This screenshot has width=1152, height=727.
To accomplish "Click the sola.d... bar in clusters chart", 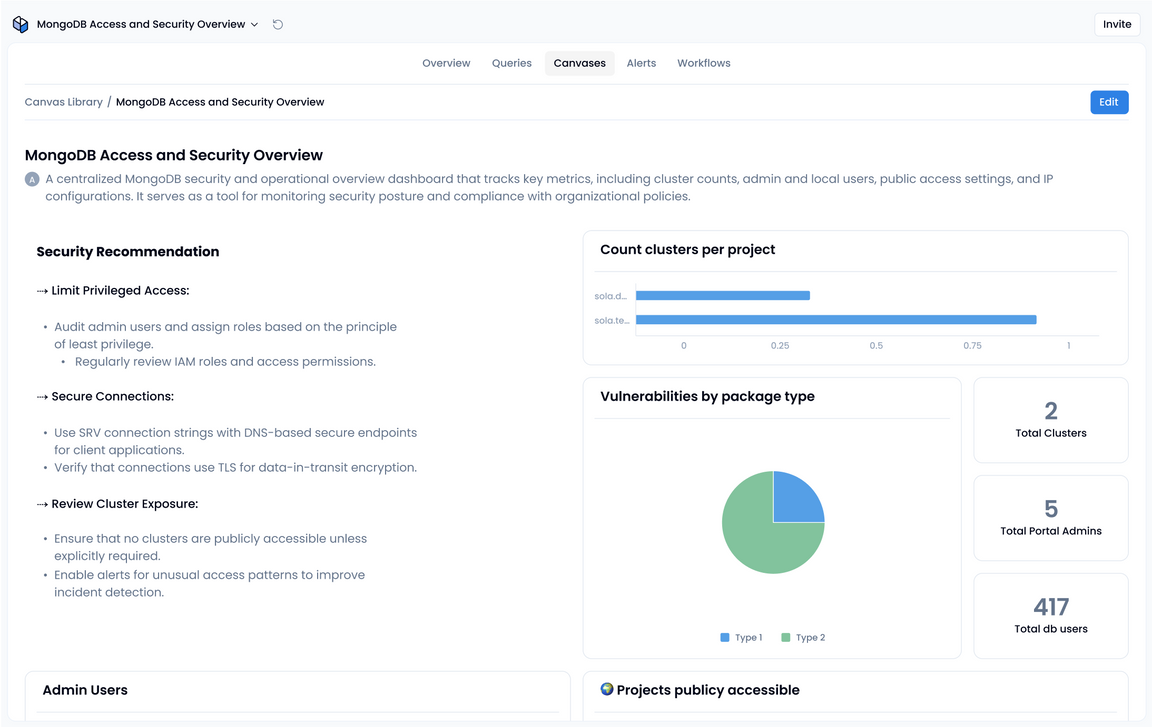I will click(723, 296).
